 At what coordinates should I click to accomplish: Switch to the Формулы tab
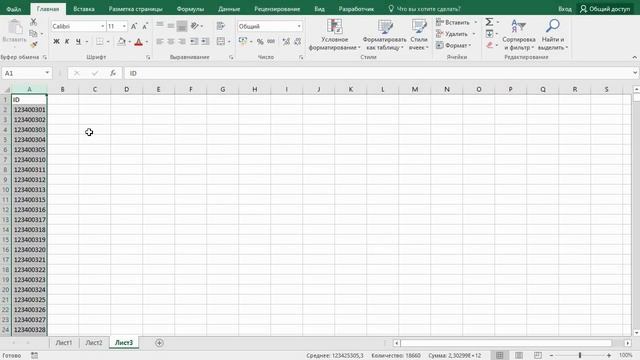coord(190,9)
